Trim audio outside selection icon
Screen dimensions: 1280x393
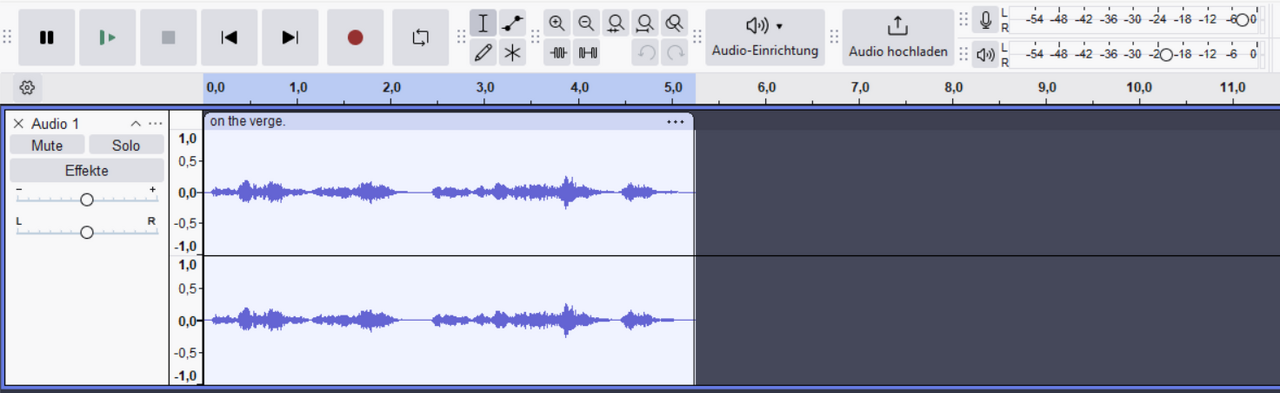coord(557,53)
